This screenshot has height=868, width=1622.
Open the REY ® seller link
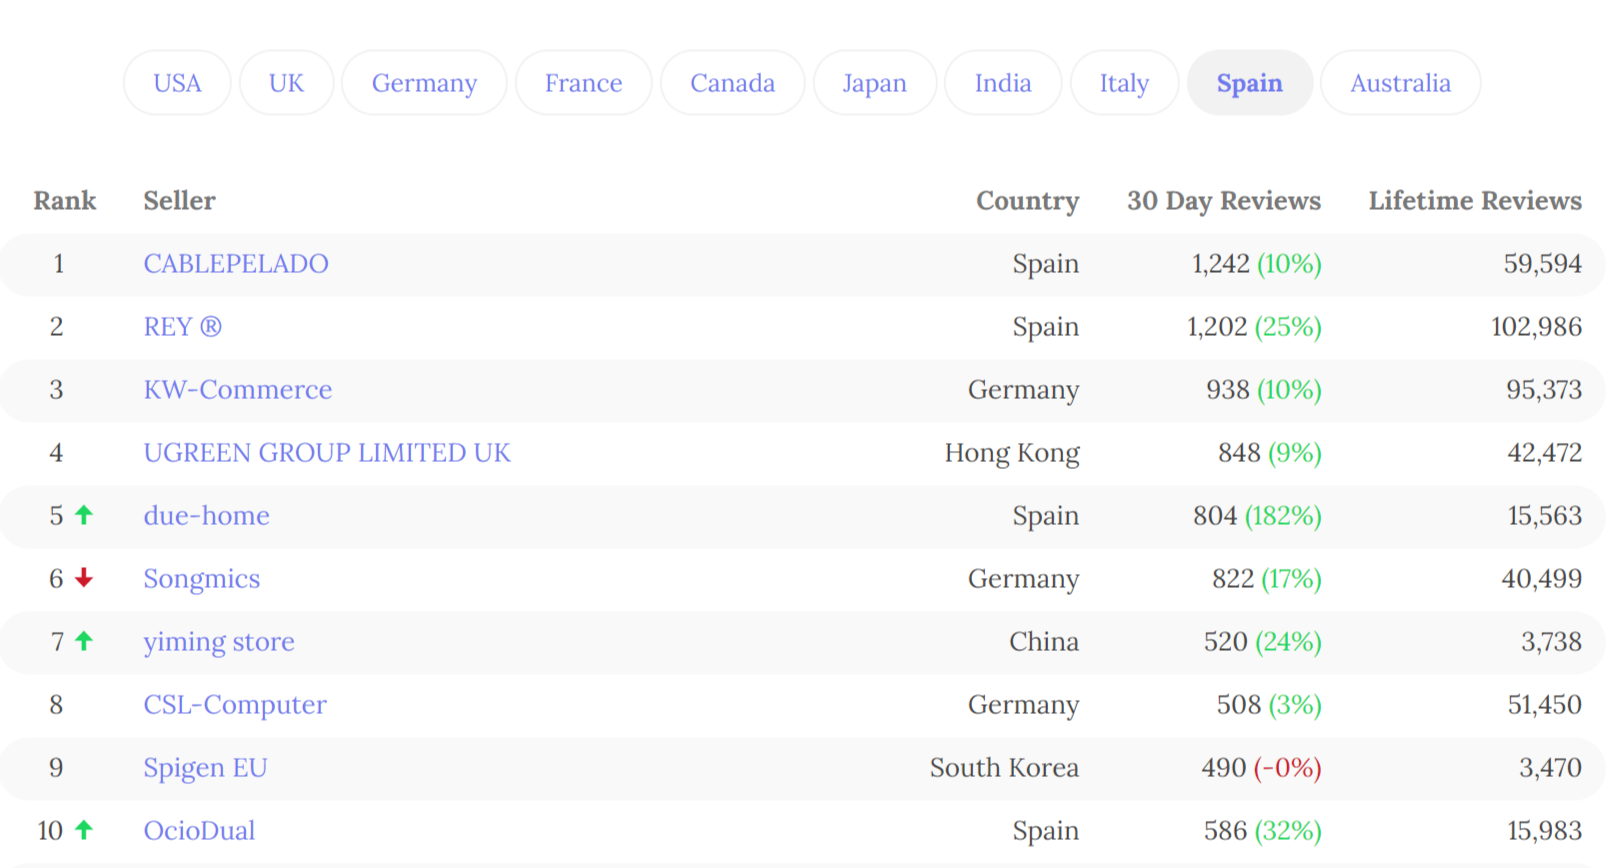[x=182, y=327]
